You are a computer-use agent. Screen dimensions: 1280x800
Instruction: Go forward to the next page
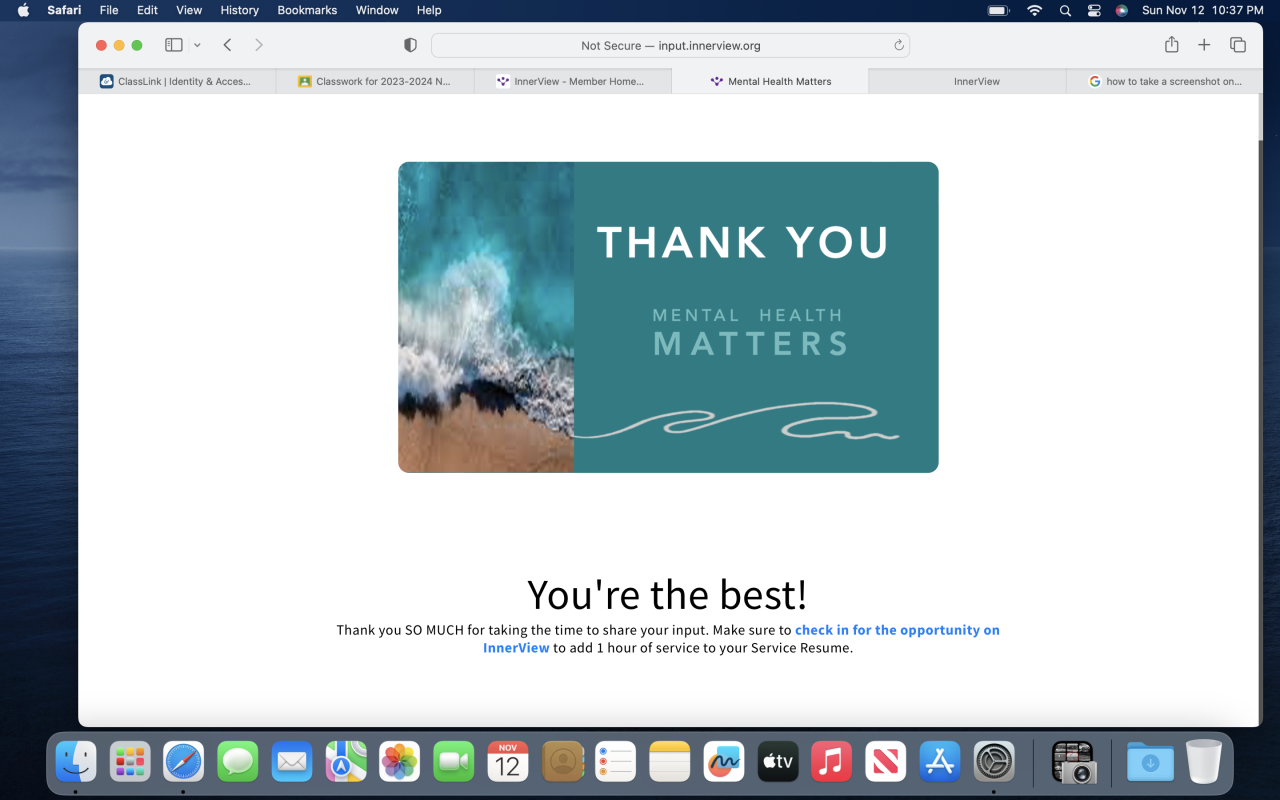coord(259,45)
